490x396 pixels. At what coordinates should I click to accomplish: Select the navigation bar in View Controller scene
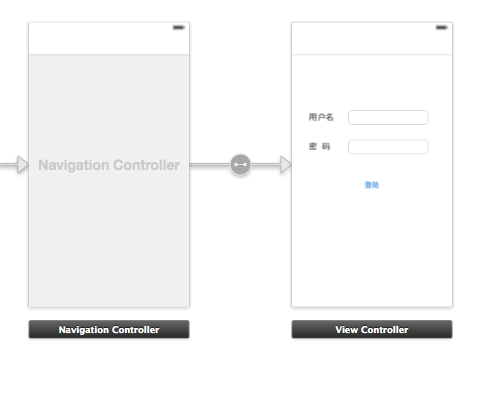tap(372, 43)
